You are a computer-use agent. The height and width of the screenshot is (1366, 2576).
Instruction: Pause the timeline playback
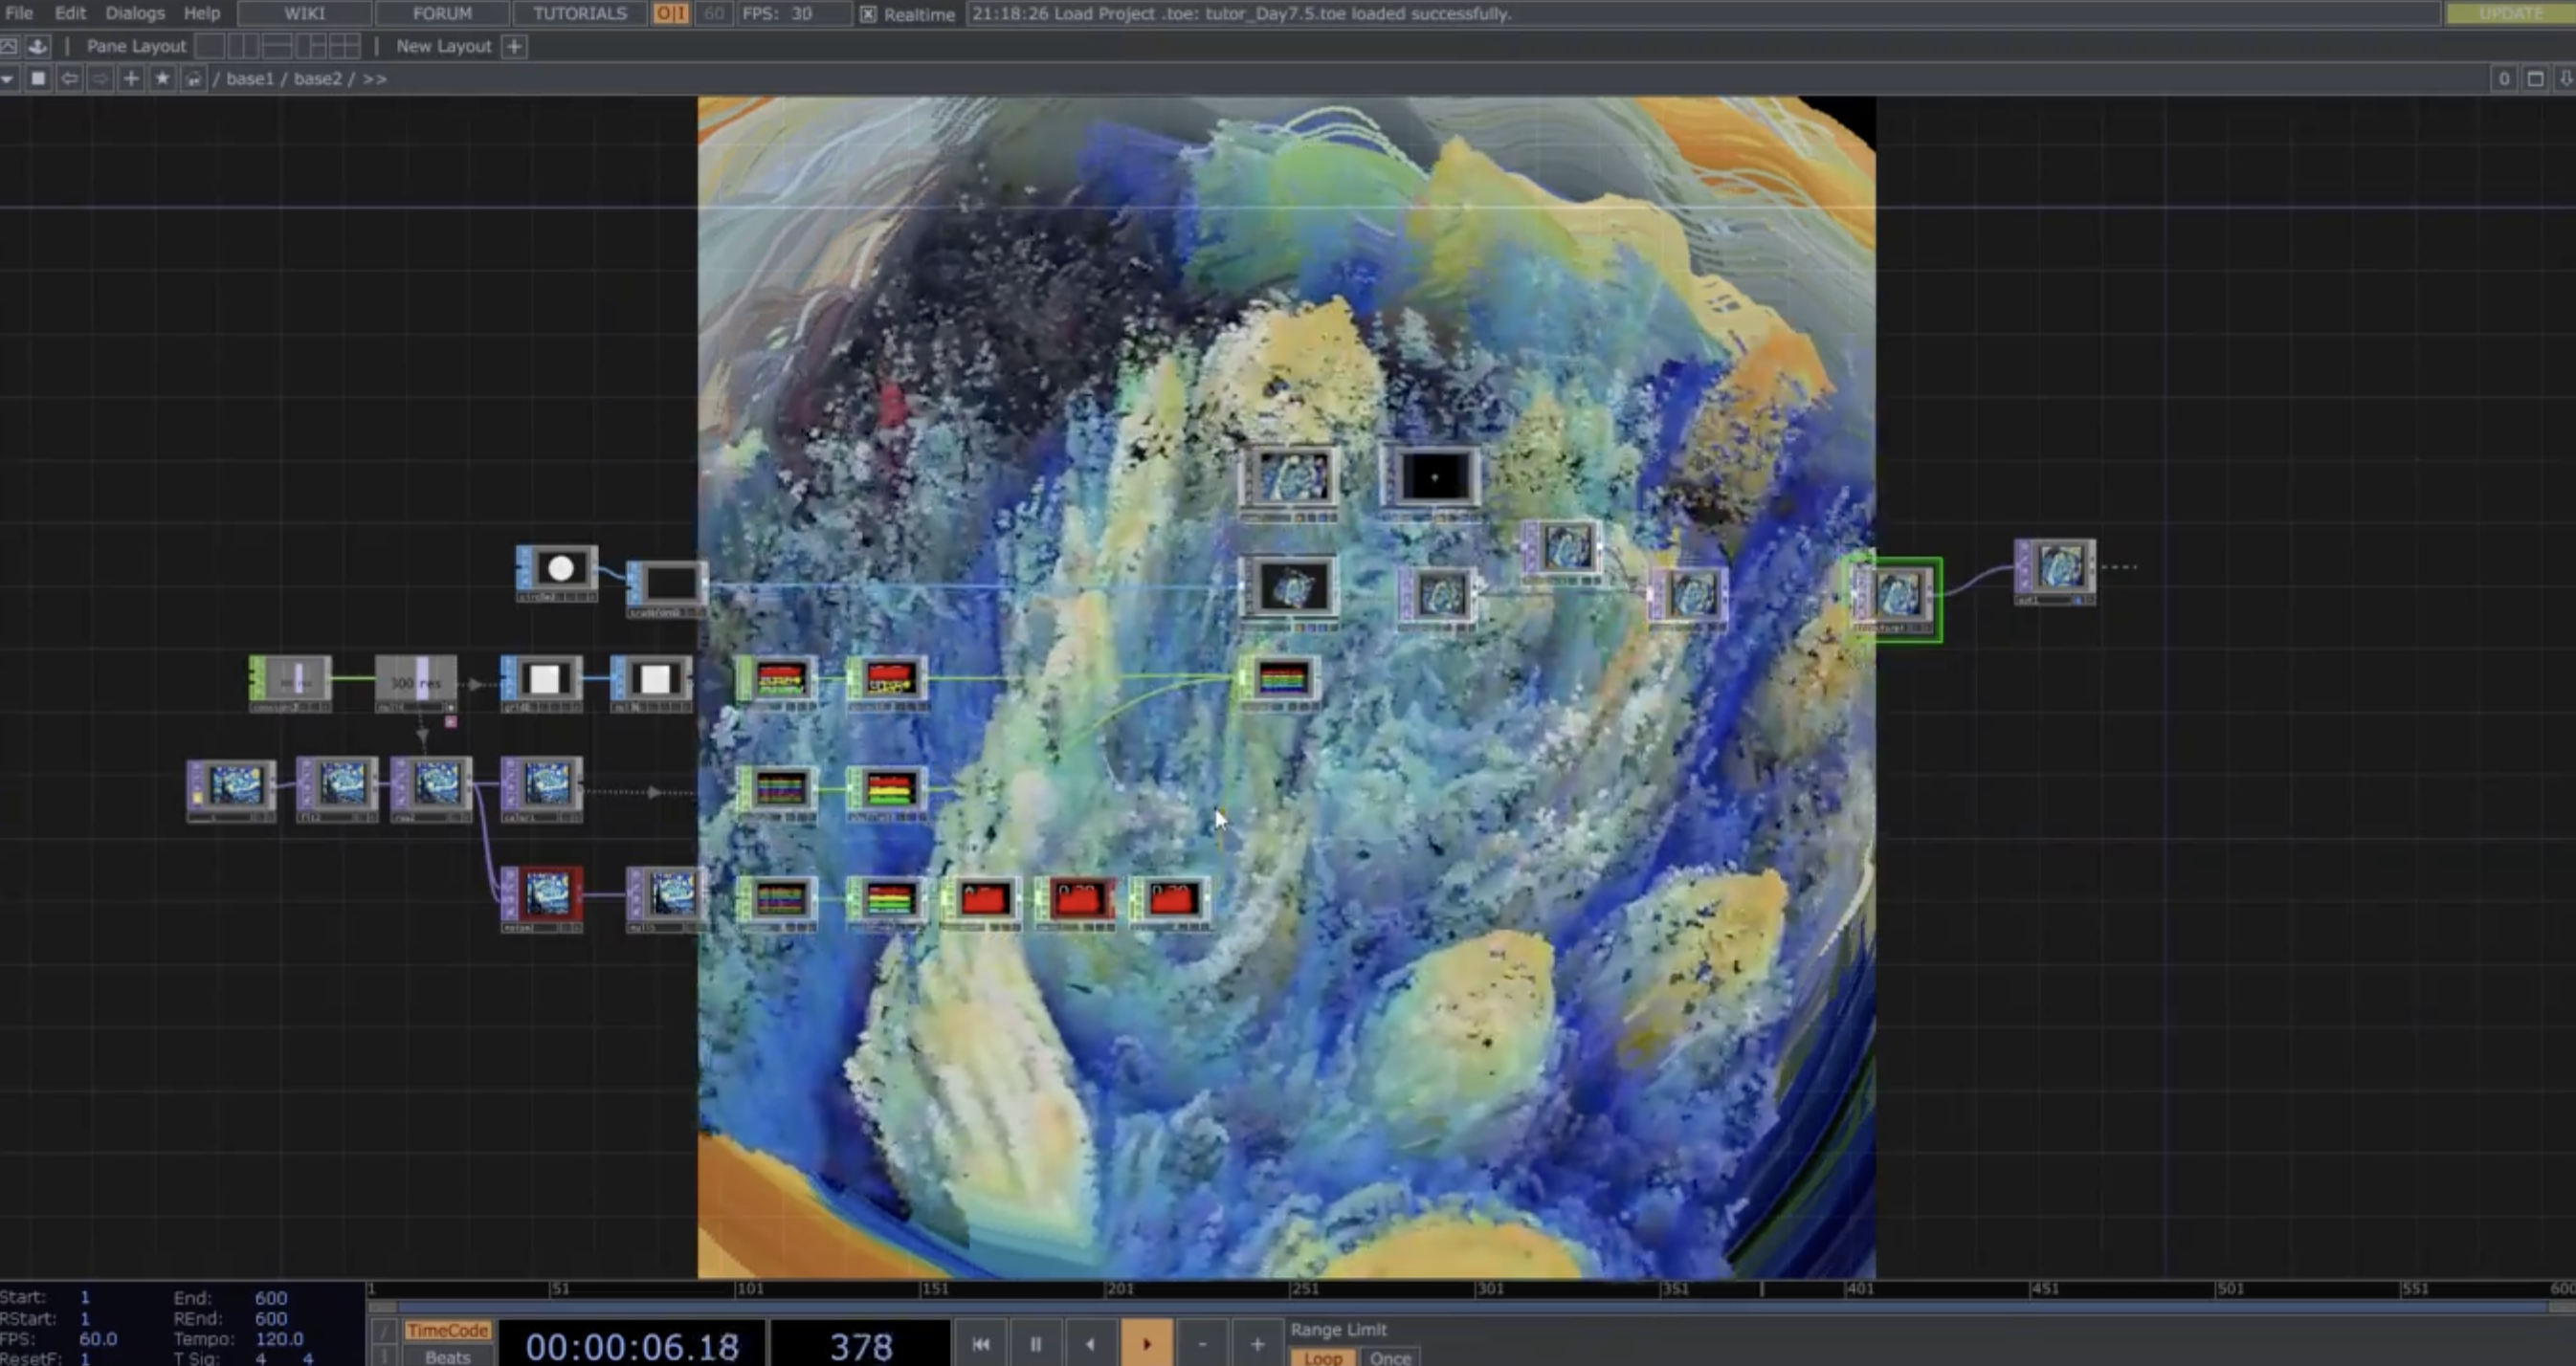1036,1344
